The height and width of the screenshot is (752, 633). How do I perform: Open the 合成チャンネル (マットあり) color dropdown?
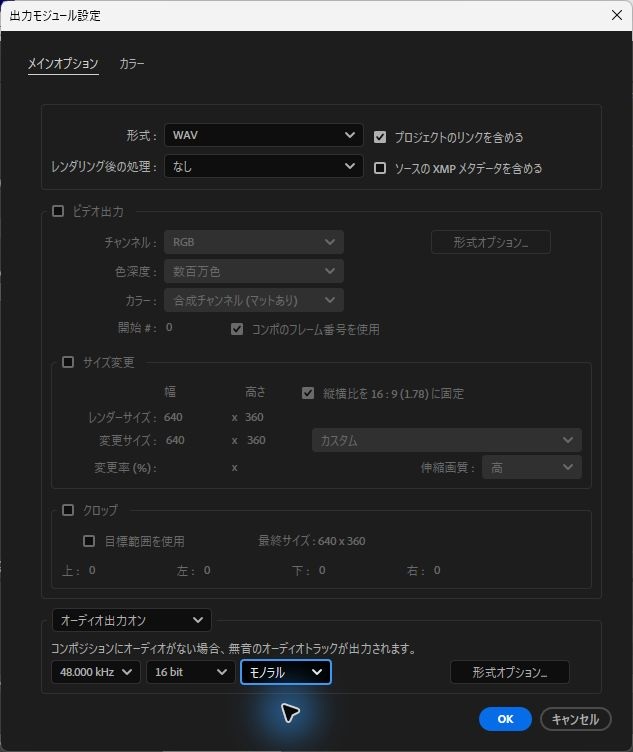tap(254, 300)
